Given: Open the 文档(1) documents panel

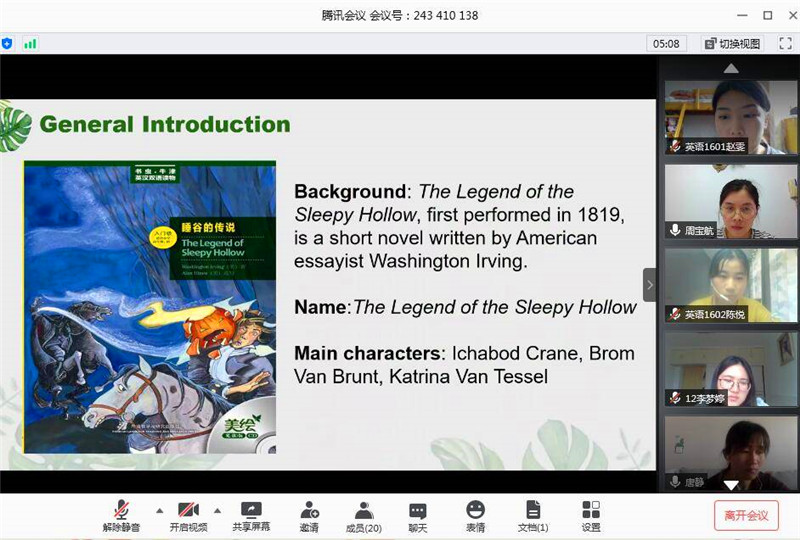Looking at the screenshot, I should (x=533, y=515).
